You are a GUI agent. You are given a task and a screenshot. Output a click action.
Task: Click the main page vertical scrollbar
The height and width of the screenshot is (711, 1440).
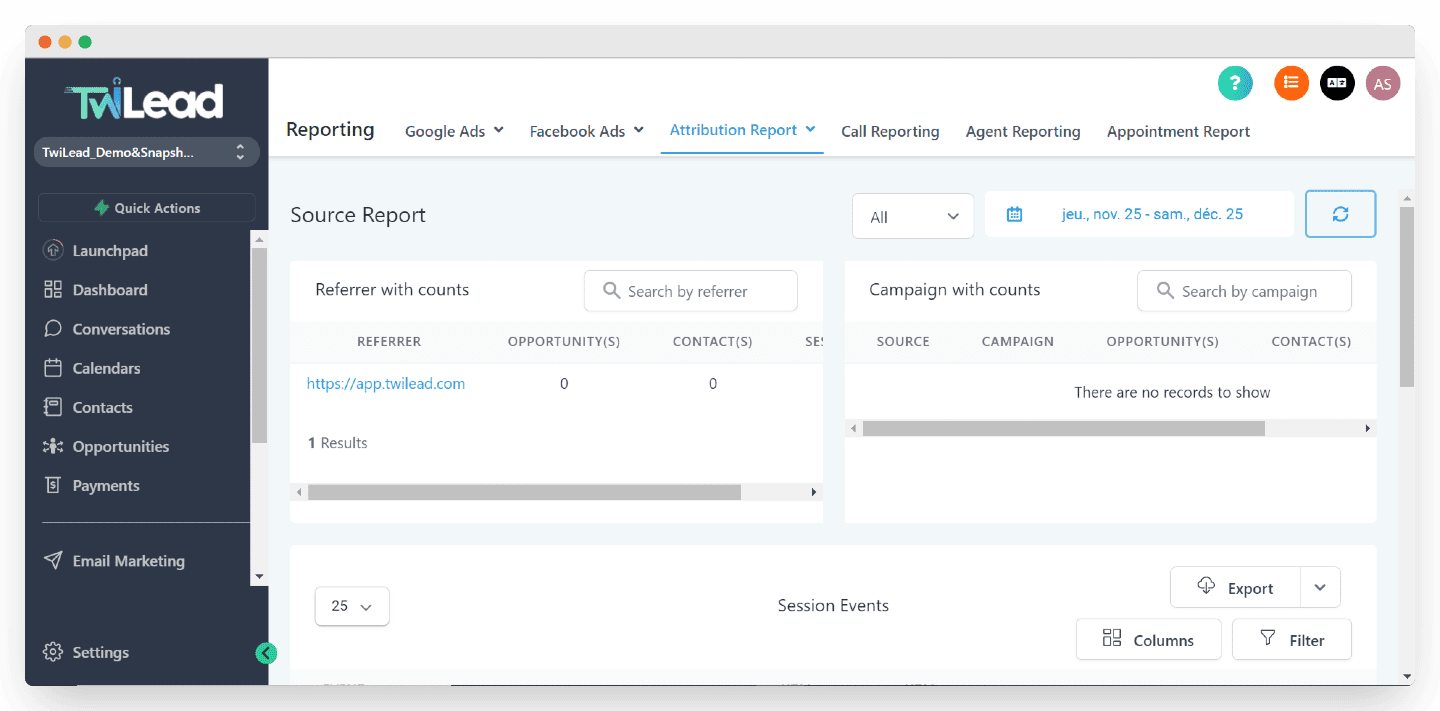[1407, 296]
